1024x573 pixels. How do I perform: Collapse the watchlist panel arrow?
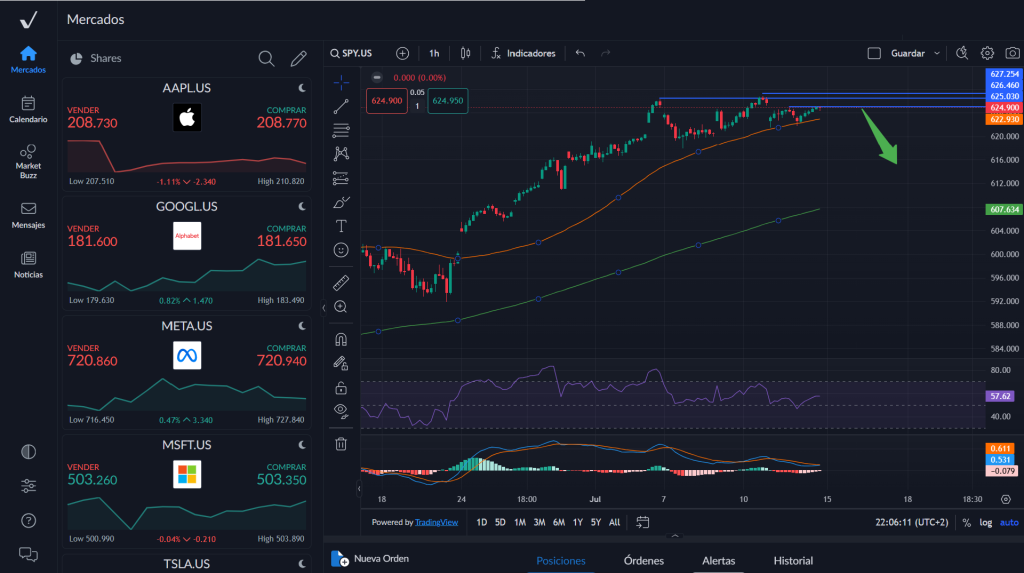pos(323,308)
